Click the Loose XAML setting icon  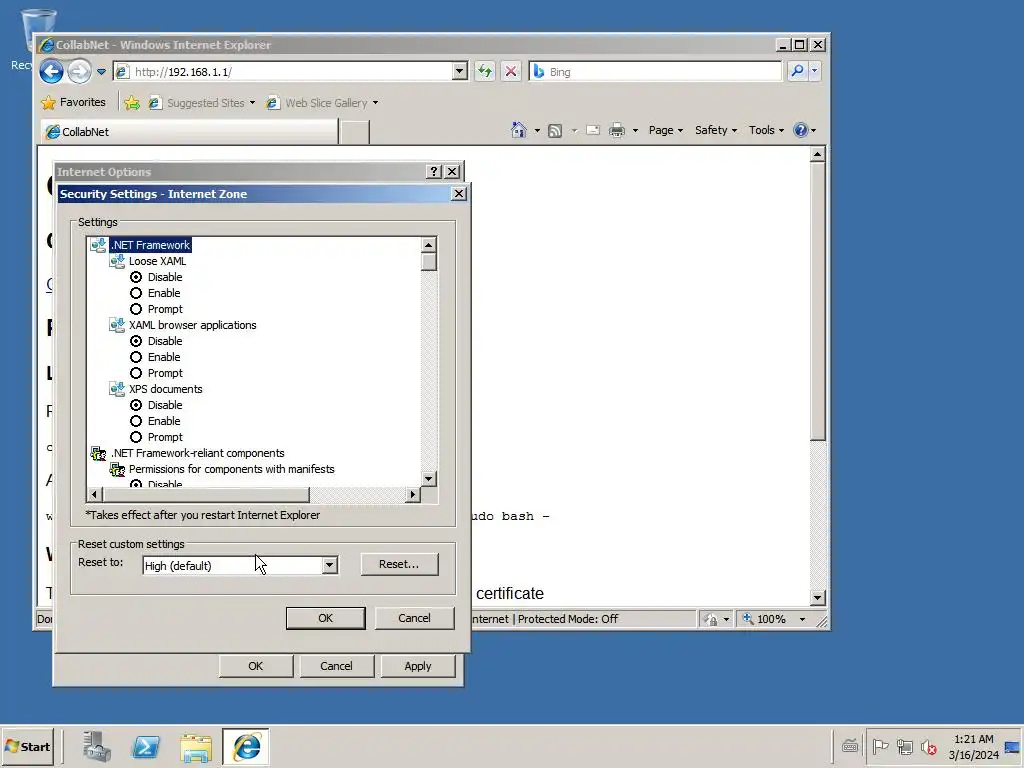pyautogui.click(x=117, y=261)
